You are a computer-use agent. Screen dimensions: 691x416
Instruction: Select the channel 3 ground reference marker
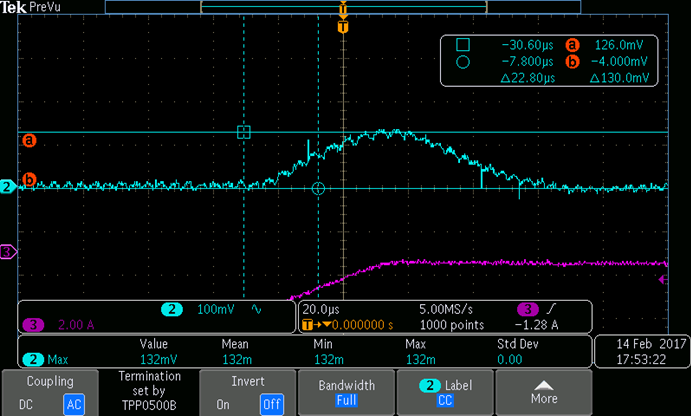[x=7, y=252]
